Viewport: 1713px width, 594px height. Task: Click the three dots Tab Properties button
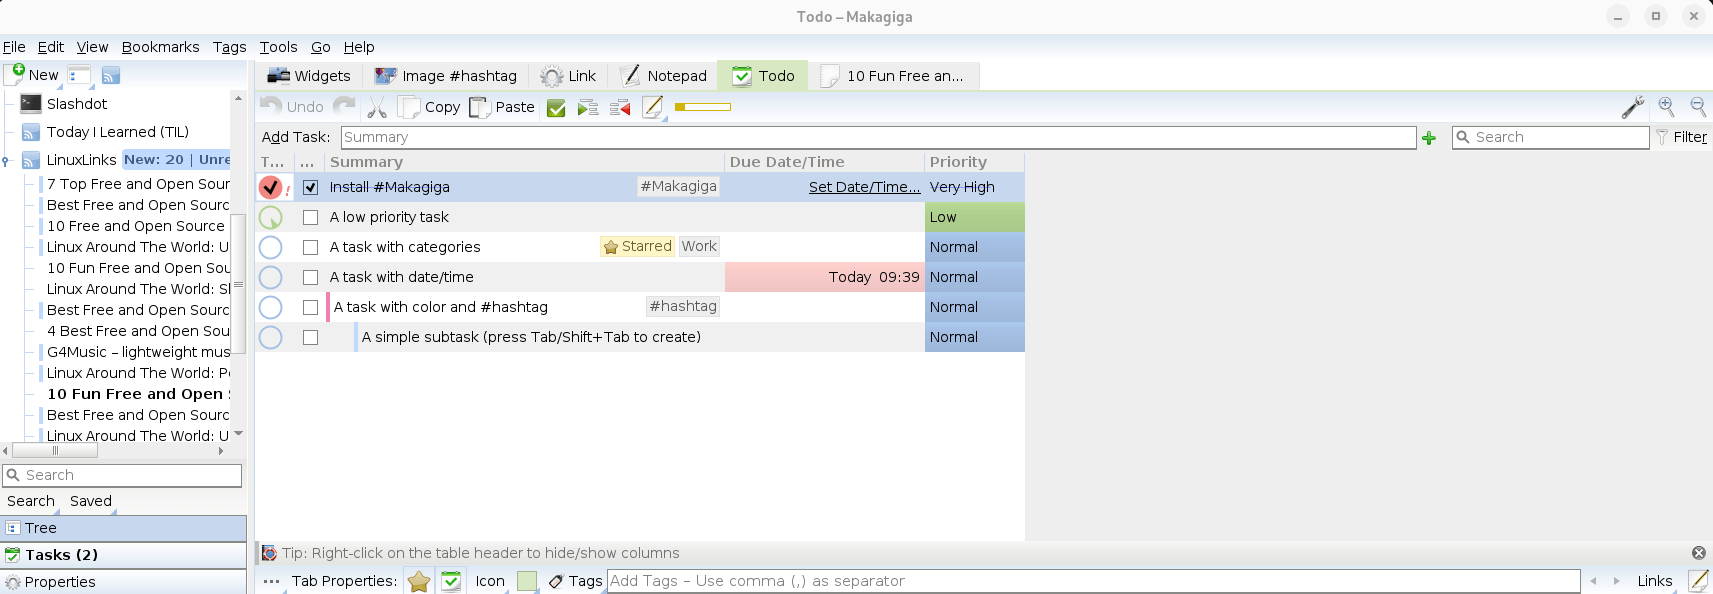pyautogui.click(x=272, y=581)
